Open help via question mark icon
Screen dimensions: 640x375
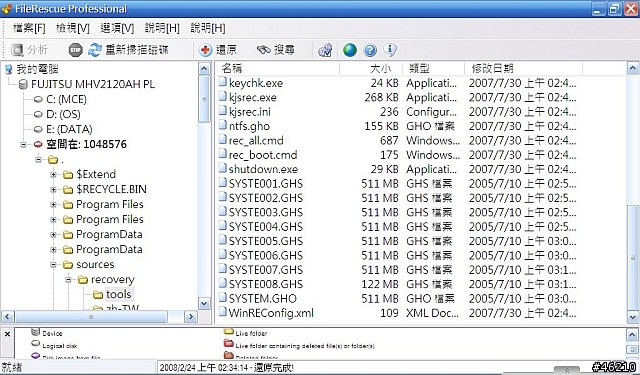(x=370, y=50)
